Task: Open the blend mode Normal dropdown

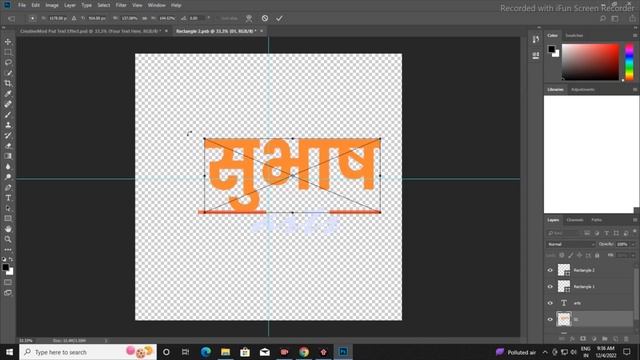Action: tap(570, 244)
